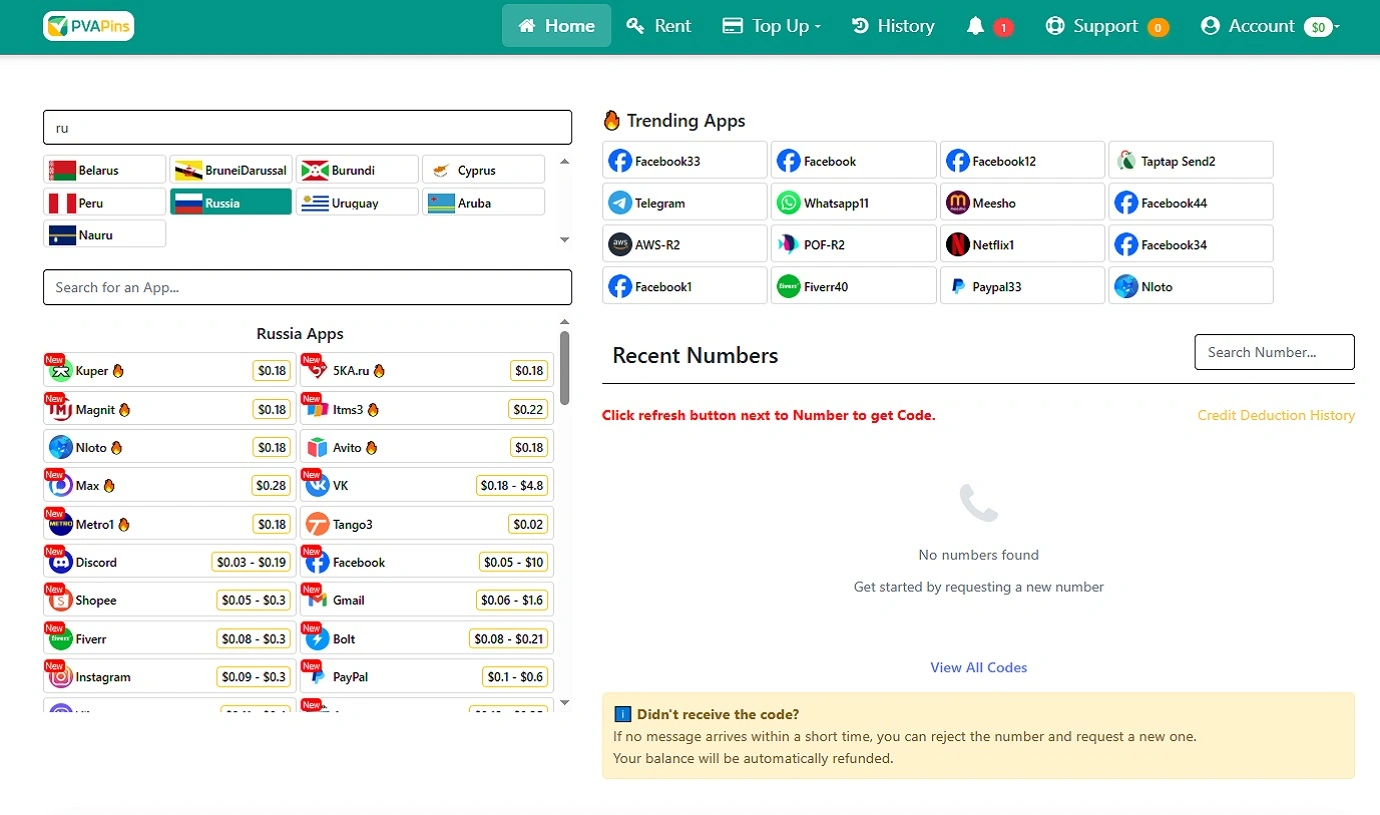Screen dimensions: 1380x815
Task: Select Facebook33 in Trending Apps
Action: click(685, 160)
